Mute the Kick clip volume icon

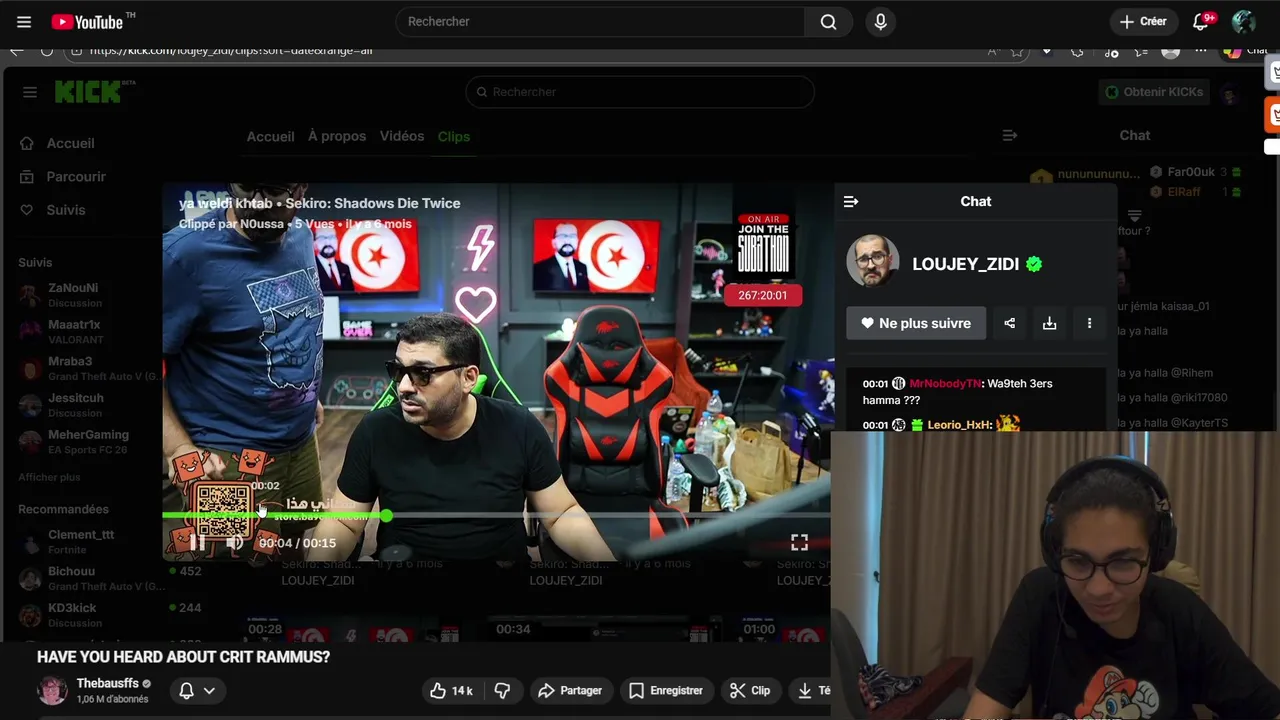(235, 543)
